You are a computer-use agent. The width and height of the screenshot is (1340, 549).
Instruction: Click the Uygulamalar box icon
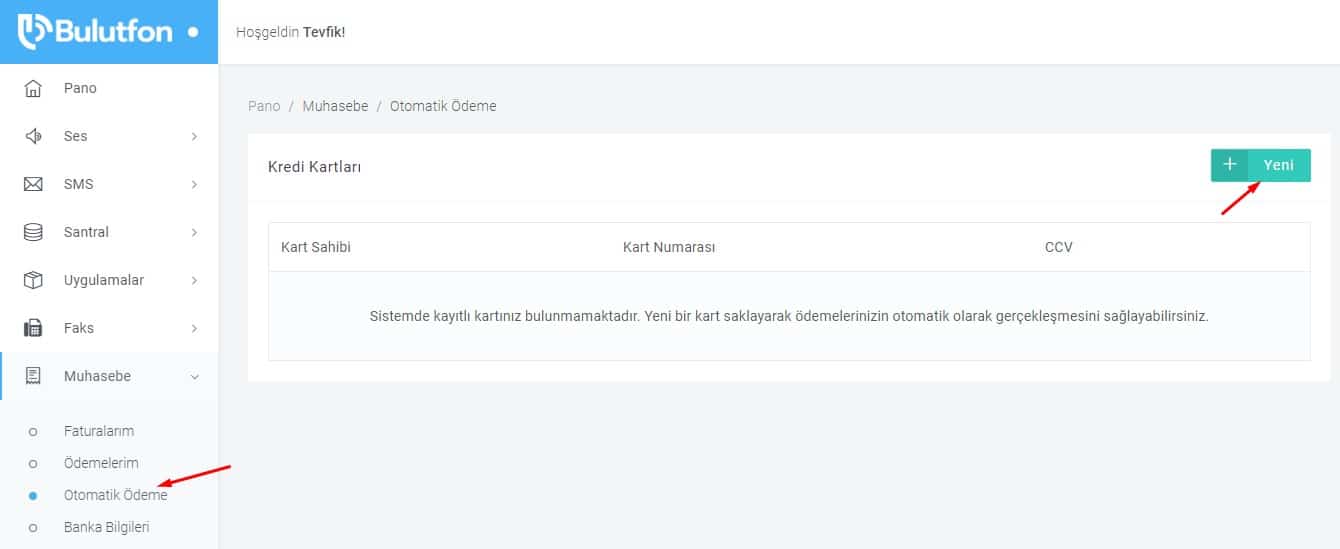click(x=33, y=280)
